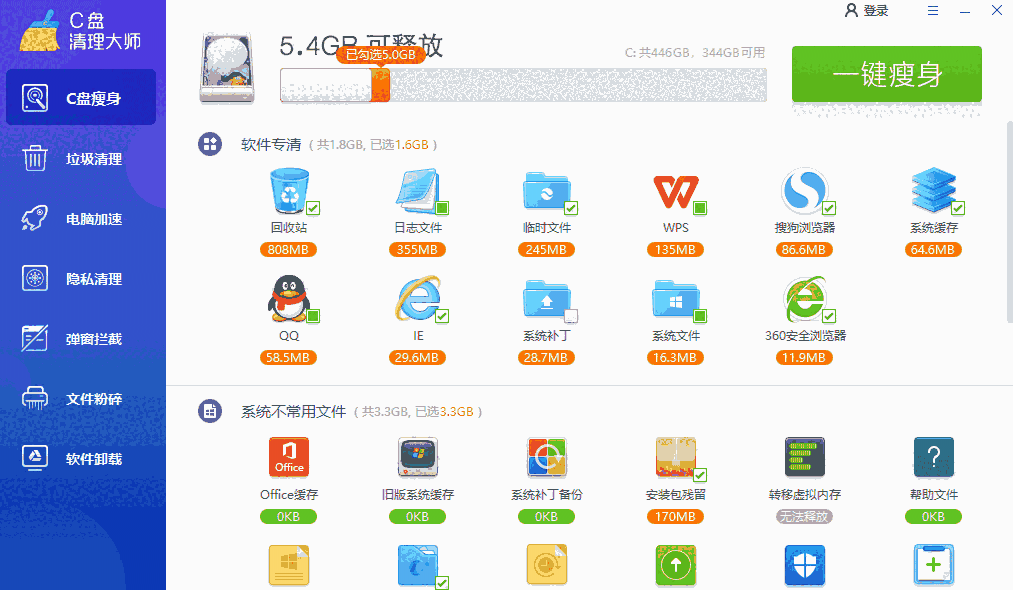Select the IE browser cleanup icon
The height and width of the screenshot is (590, 1013).
(417, 303)
